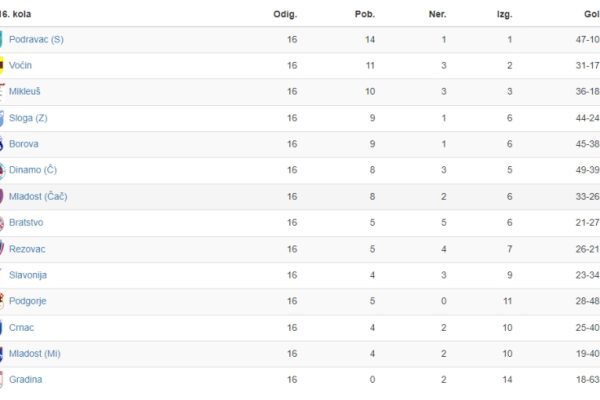The image size is (600, 400).
Task: Click the Mikleuš team name
Action: (24, 91)
